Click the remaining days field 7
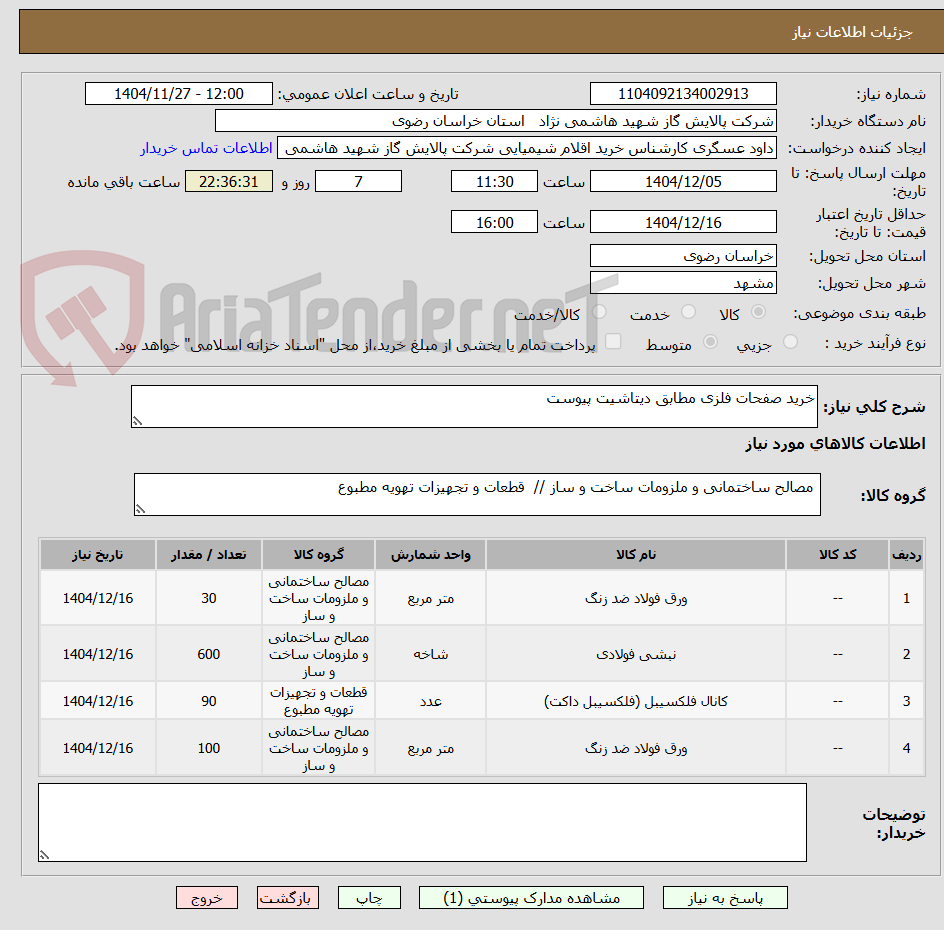Screen dimensions: 944x930 (x=358, y=181)
